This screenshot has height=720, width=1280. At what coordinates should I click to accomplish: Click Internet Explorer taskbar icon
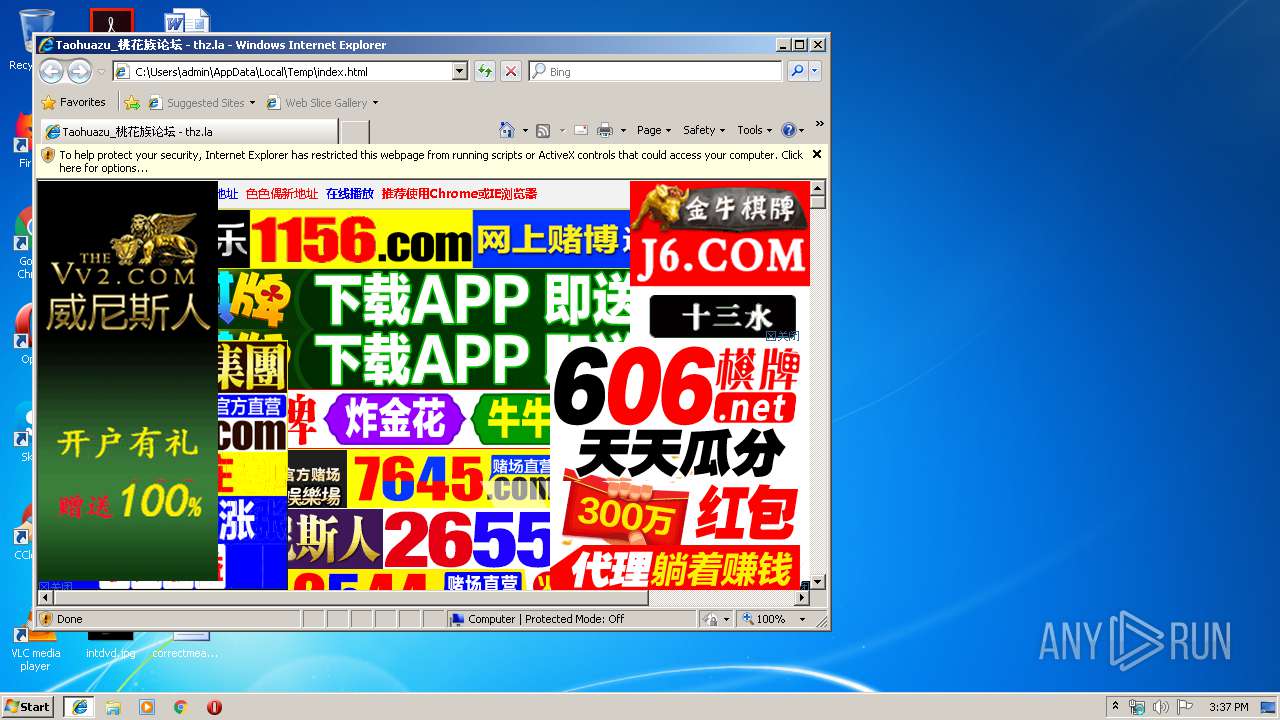pos(80,707)
